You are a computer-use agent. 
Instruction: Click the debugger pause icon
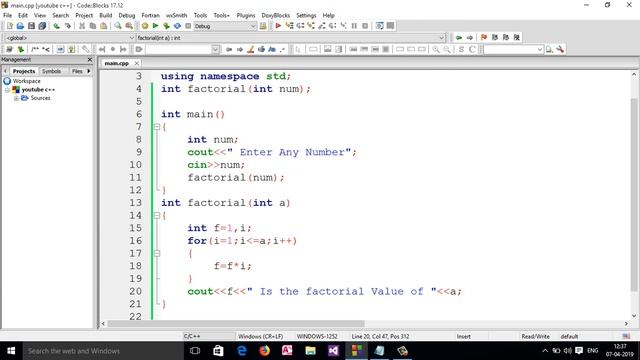coord(354,26)
